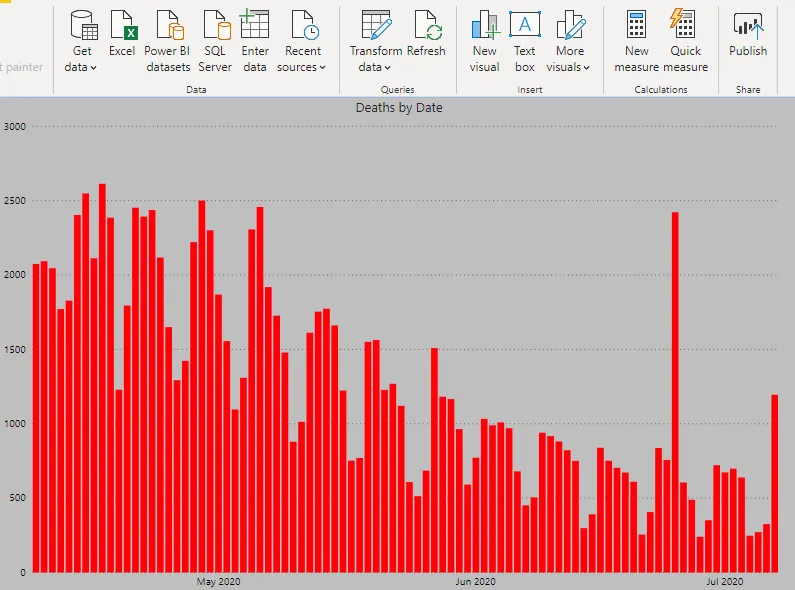
Task: Open More visuals icon
Action: [571, 25]
